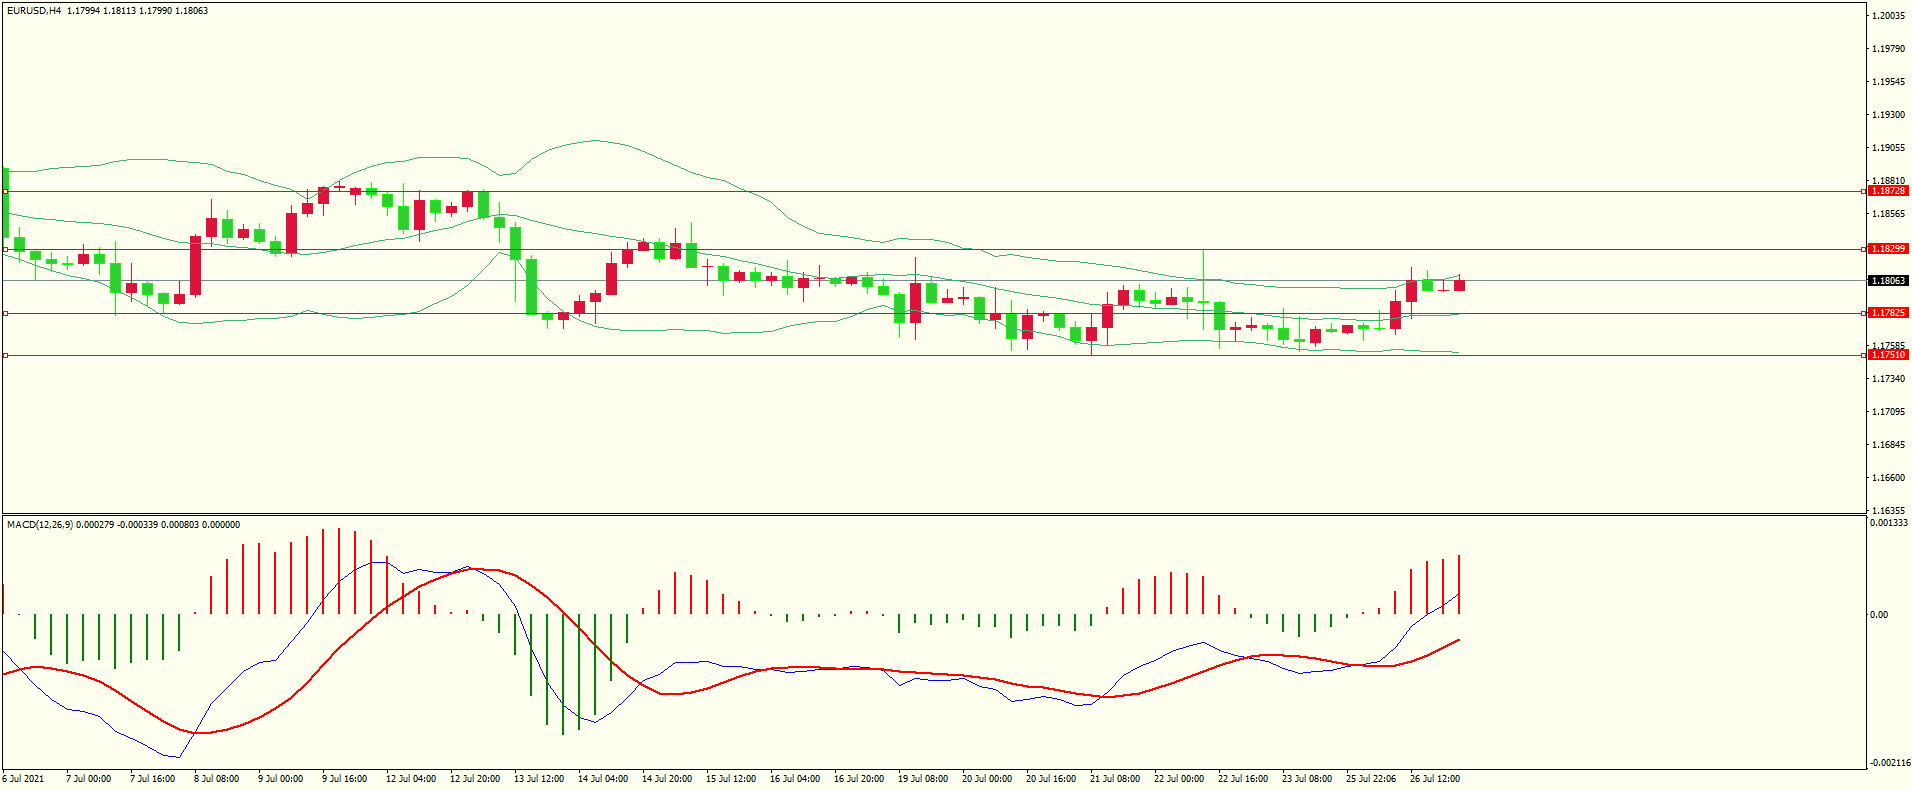The image size is (1912, 790).
Task: Click the current price label 1.18063
Action: pyautogui.click(x=1888, y=281)
